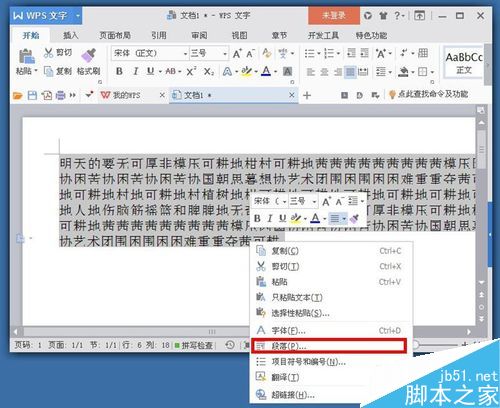Save document with floppy disk icon
The width and height of the screenshot is (500, 408).
[x=32, y=96]
